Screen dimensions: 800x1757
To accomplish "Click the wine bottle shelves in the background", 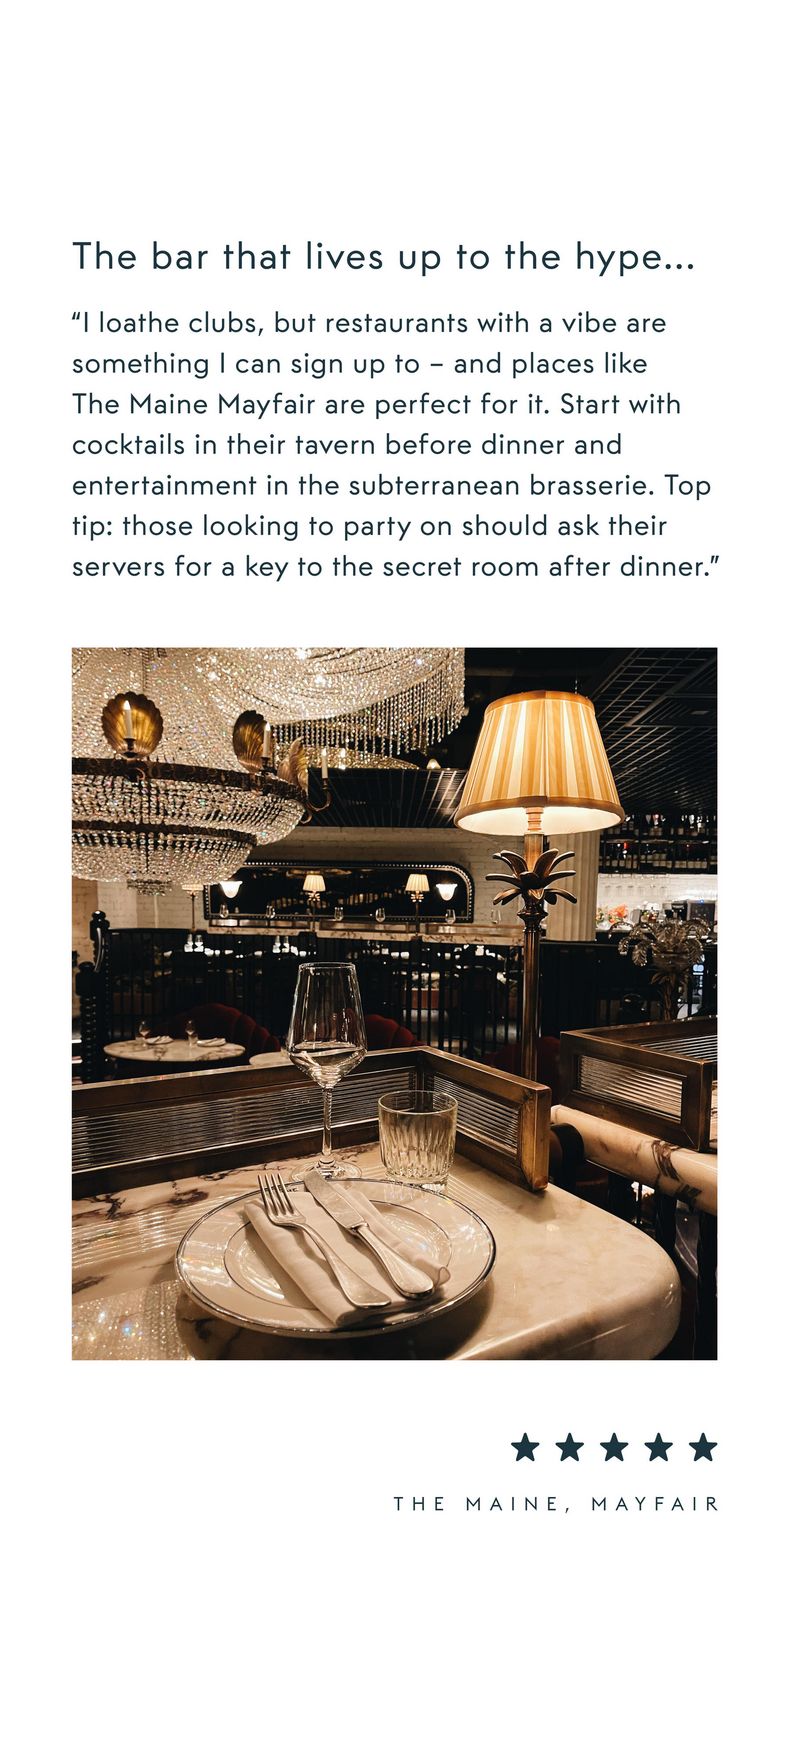I will (x=657, y=842).
